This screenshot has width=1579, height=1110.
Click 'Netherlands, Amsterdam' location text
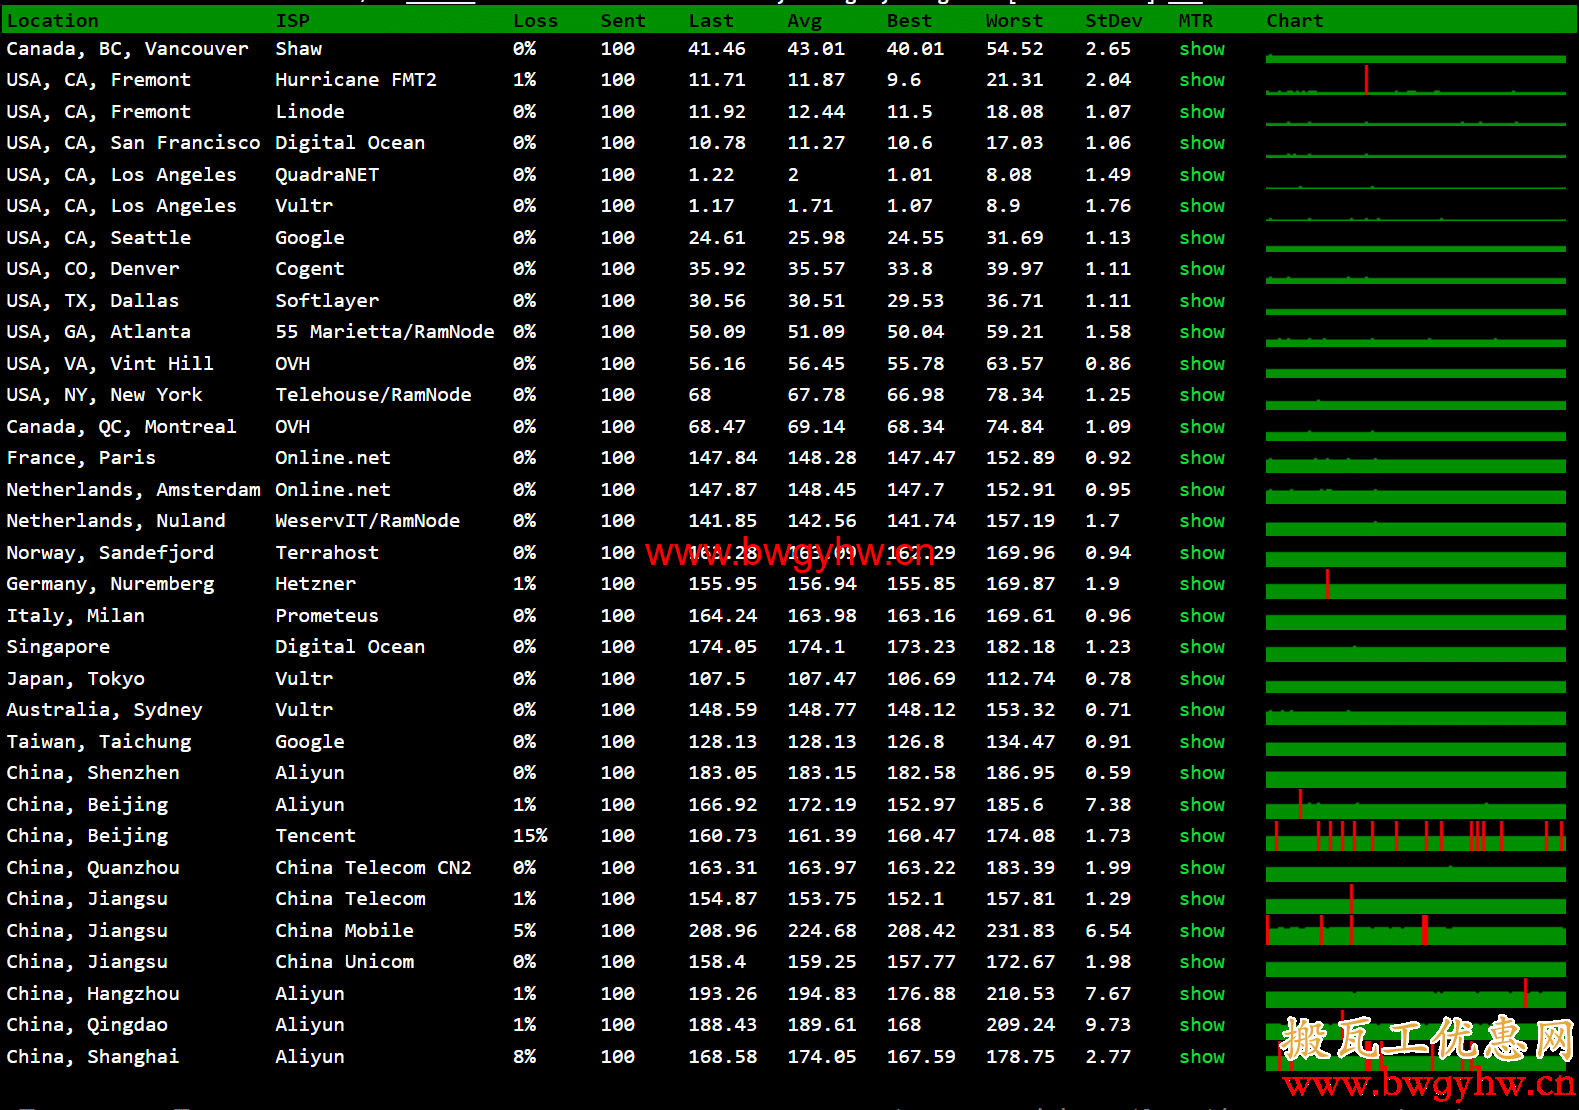133,490
